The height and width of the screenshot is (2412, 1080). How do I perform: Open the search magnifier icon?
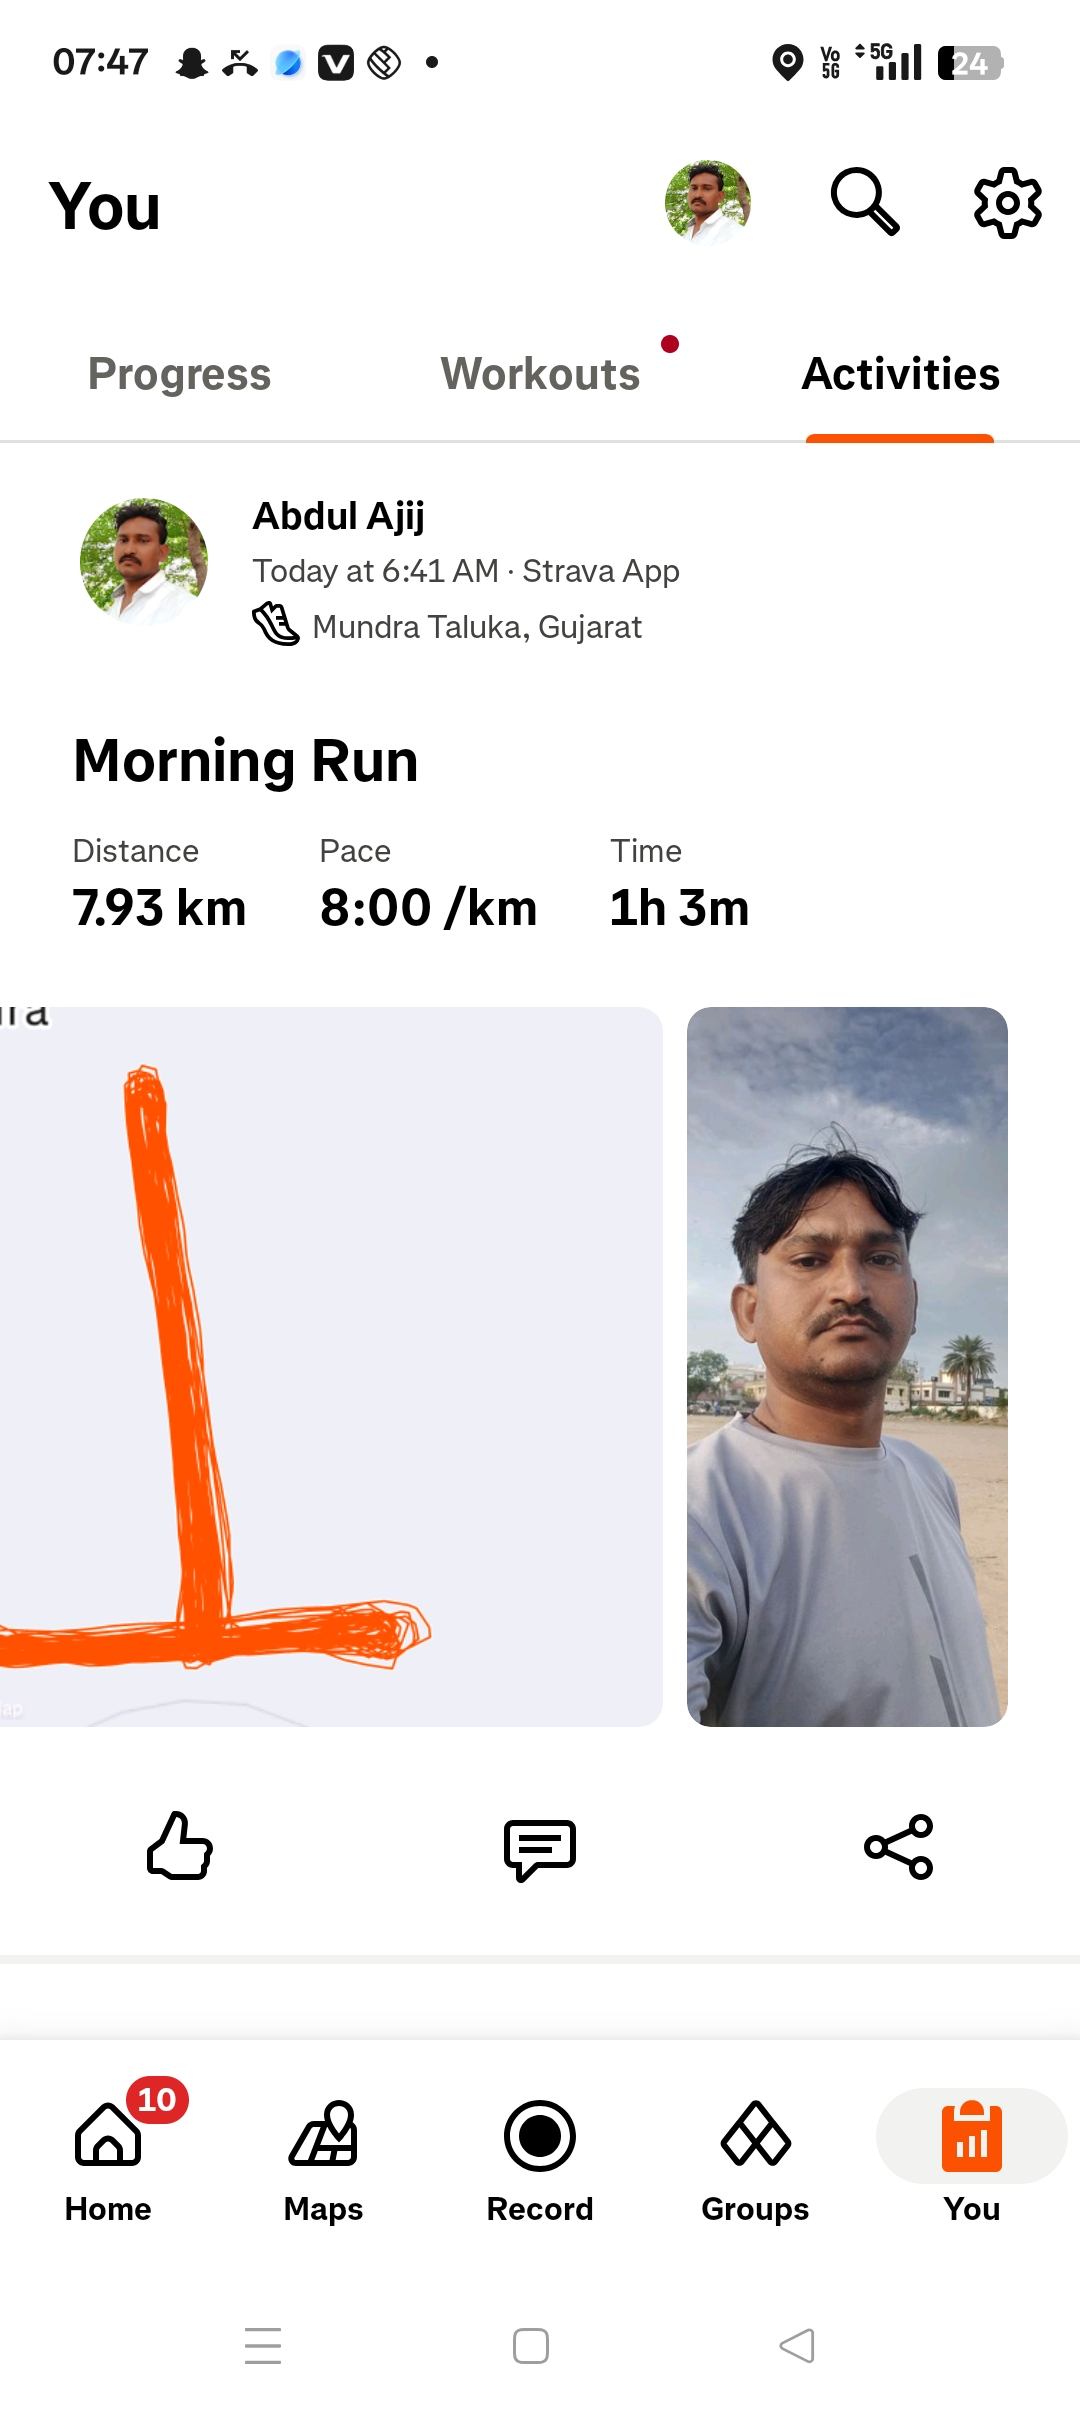tap(865, 202)
